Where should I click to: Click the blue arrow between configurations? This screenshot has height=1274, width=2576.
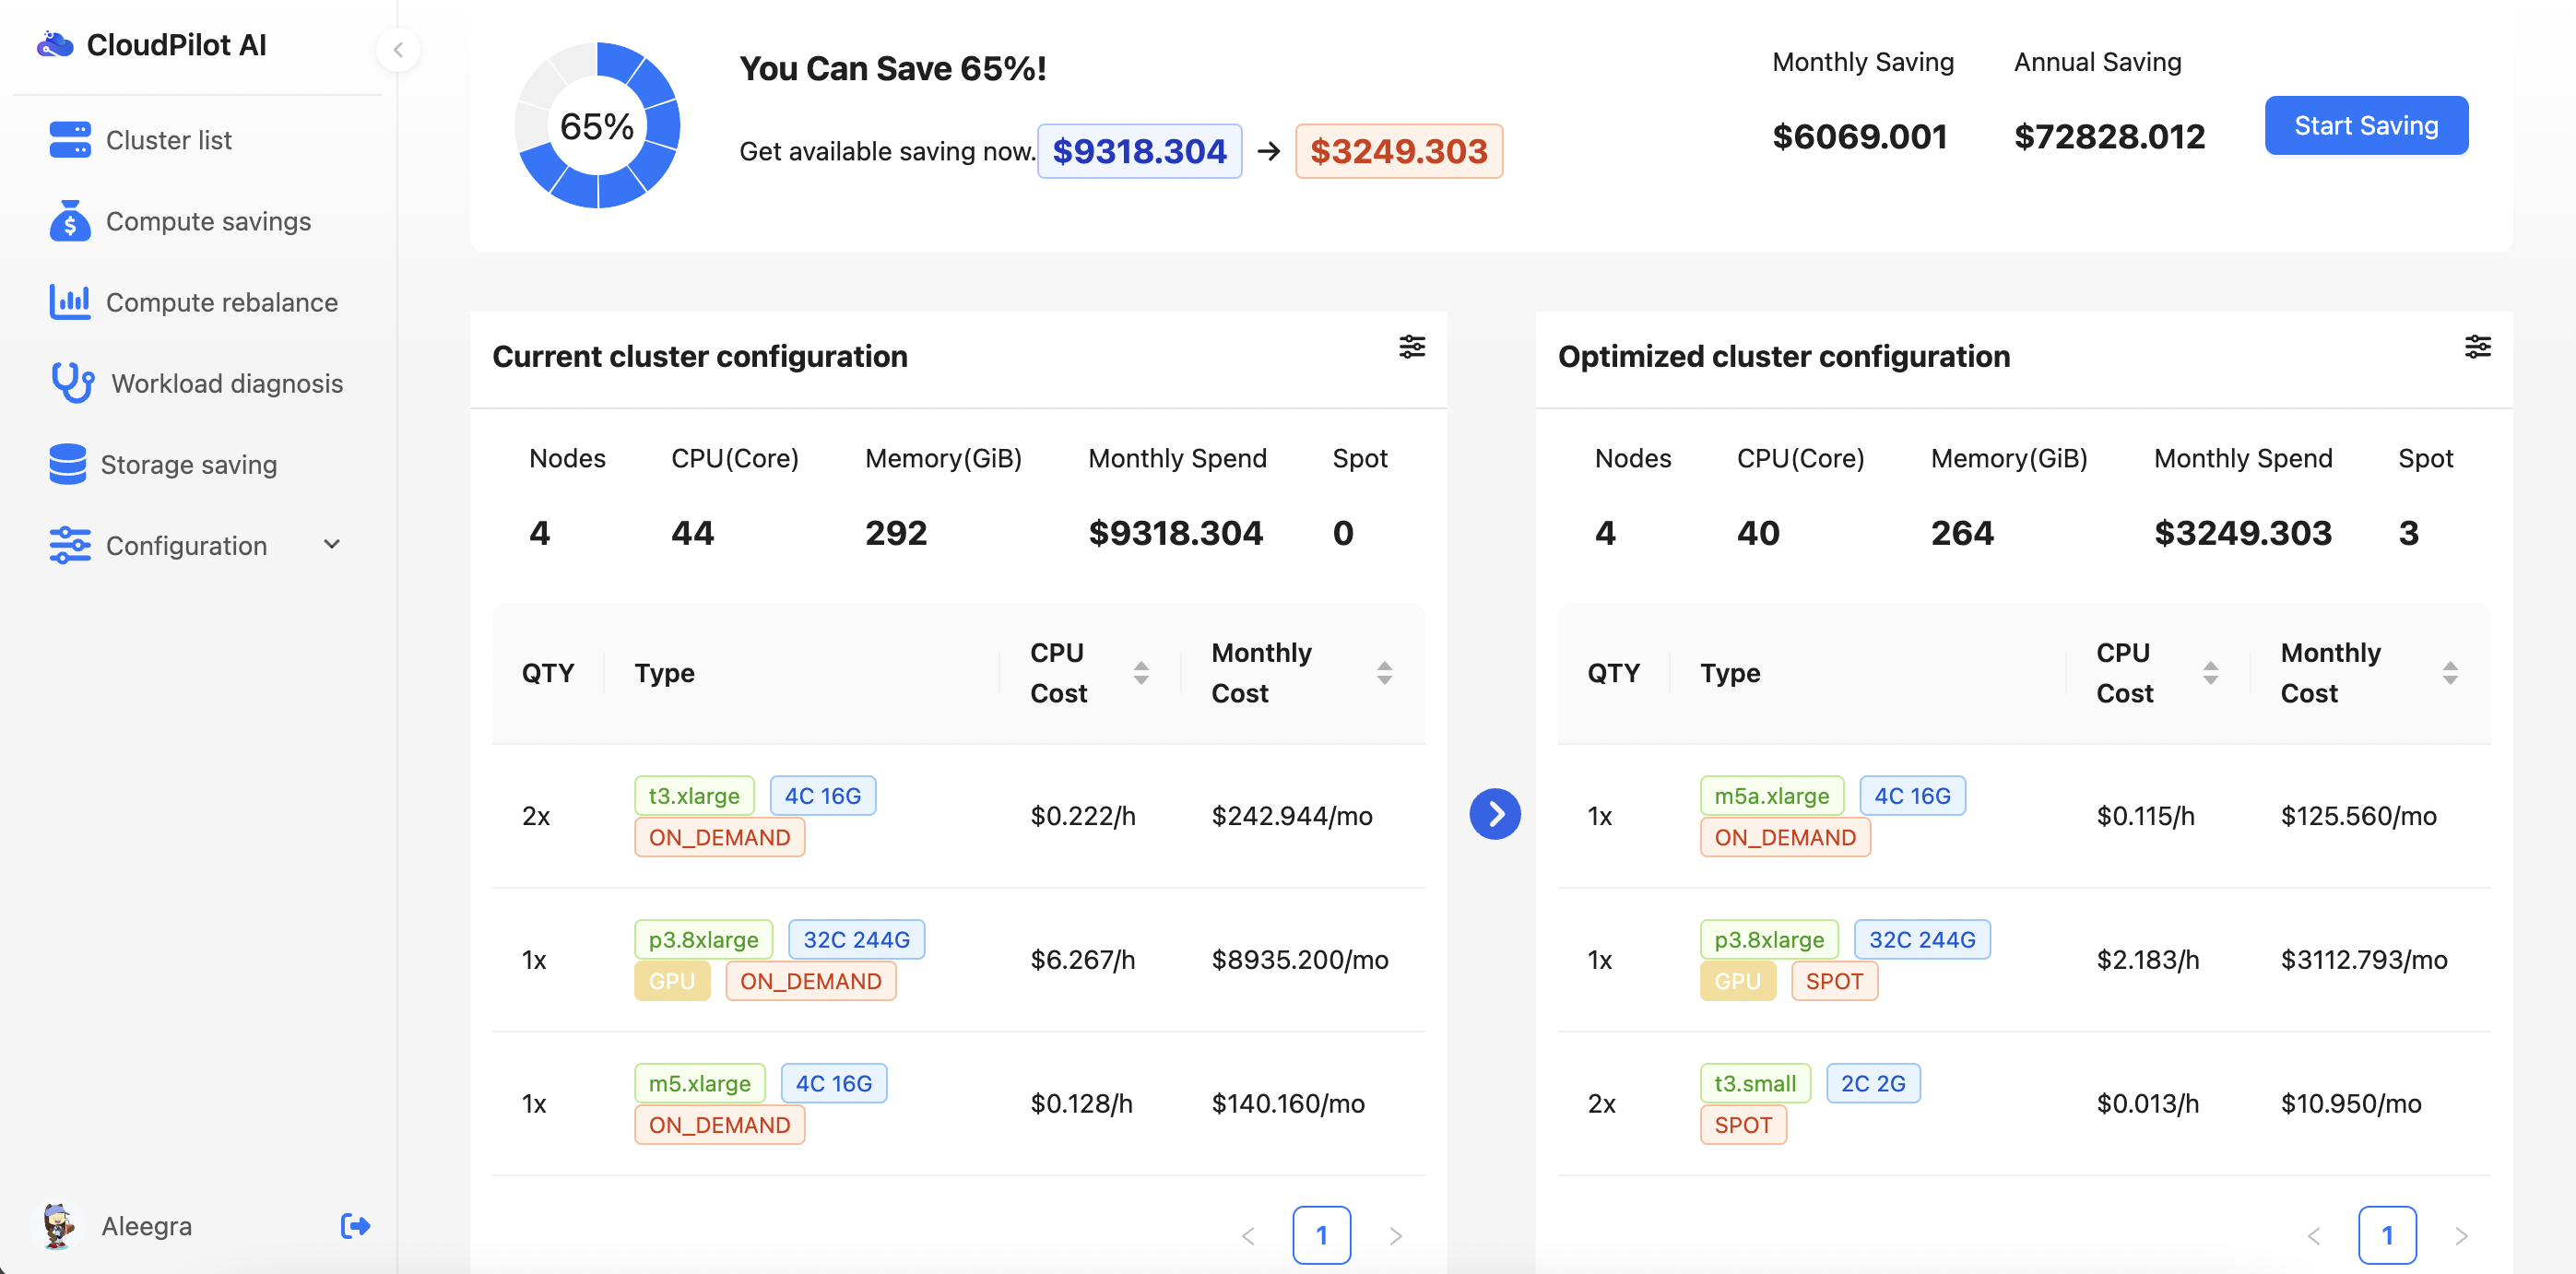pyautogui.click(x=1494, y=814)
